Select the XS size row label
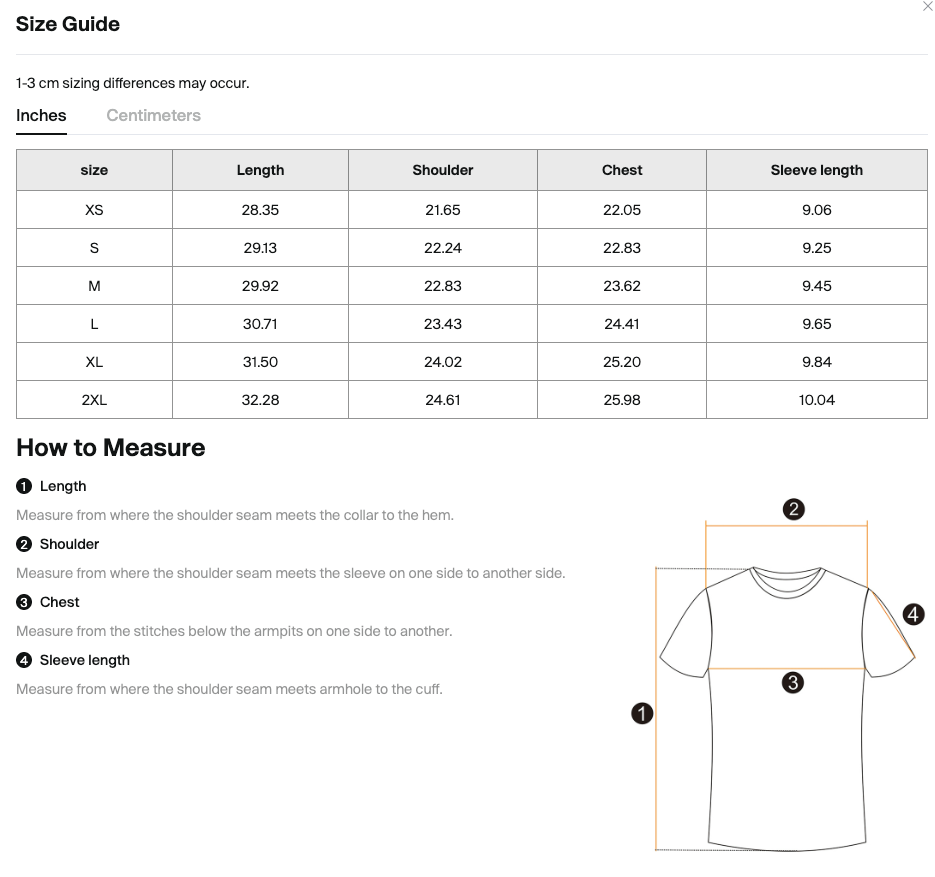 [94, 210]
